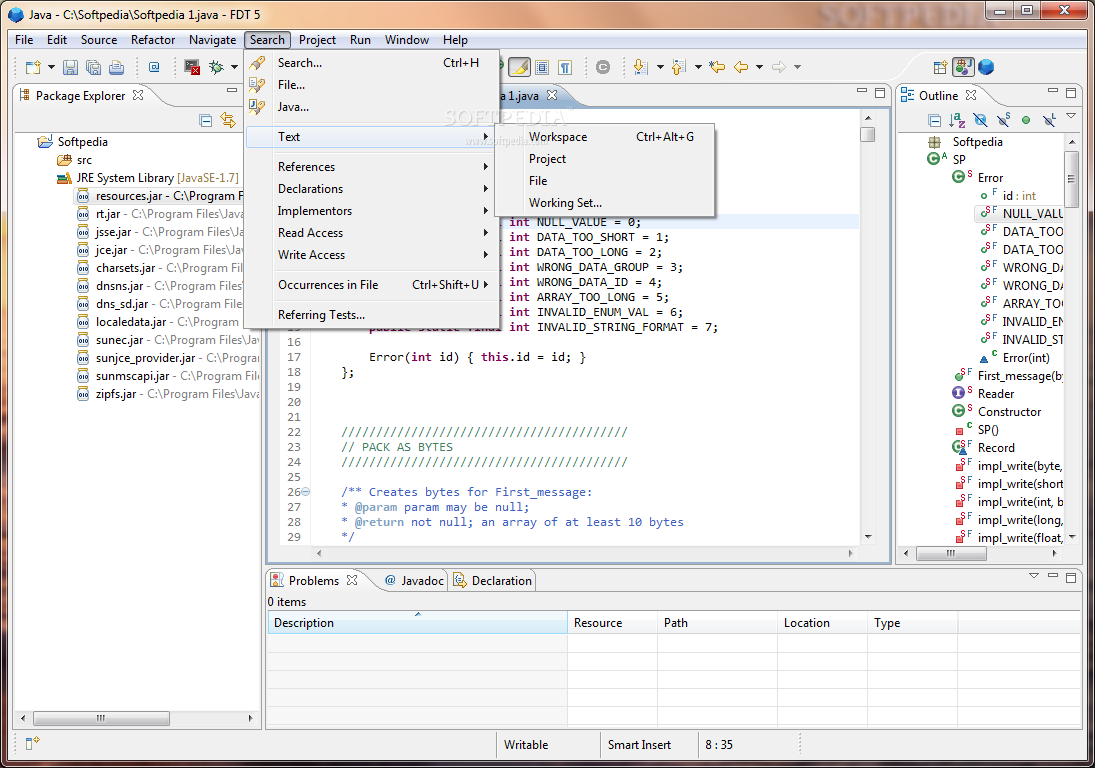
Task: Click the Print toolbar icon
Action: pos(117,67)
